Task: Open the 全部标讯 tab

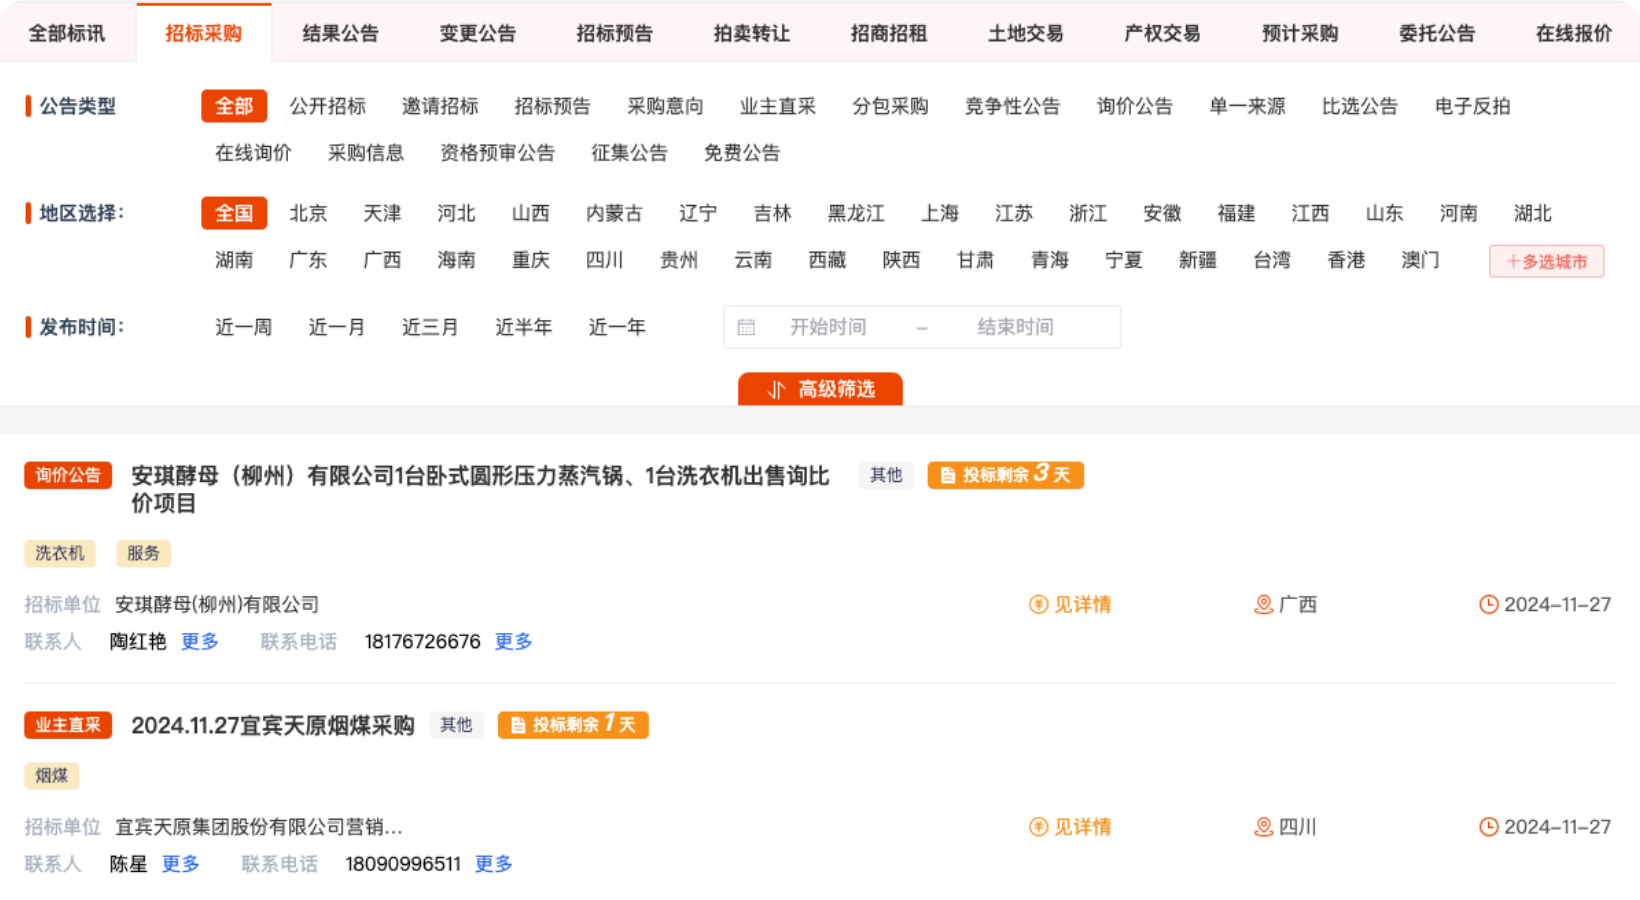Action: point(66,33)
